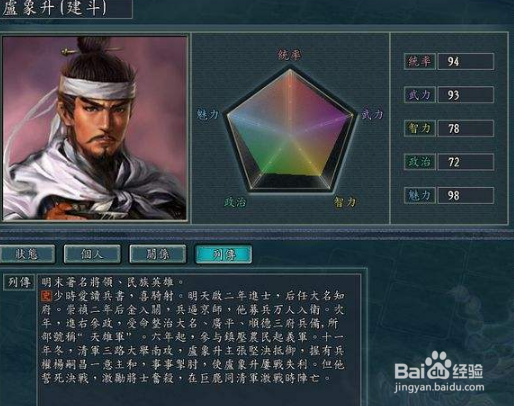Click the 政治 label below the pentagon

(x=236, y=202)
